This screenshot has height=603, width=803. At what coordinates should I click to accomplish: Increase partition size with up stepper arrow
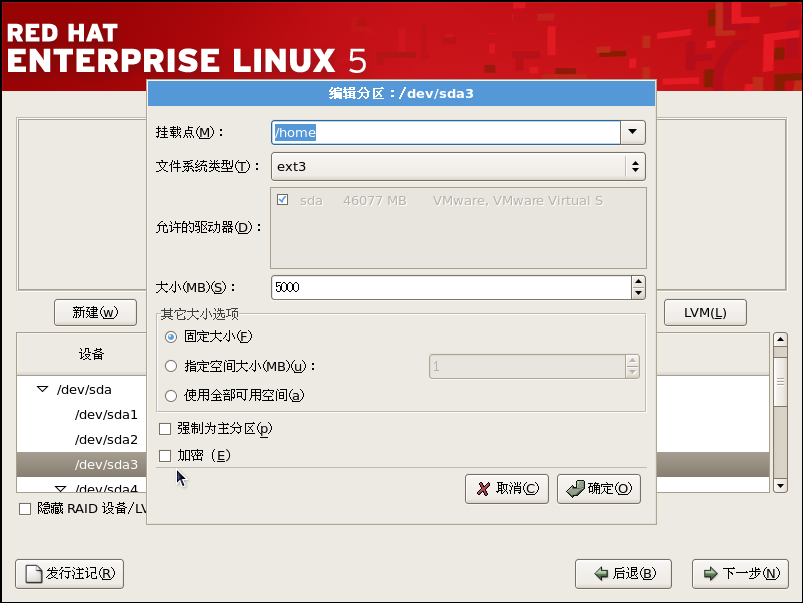coord(638,281)
